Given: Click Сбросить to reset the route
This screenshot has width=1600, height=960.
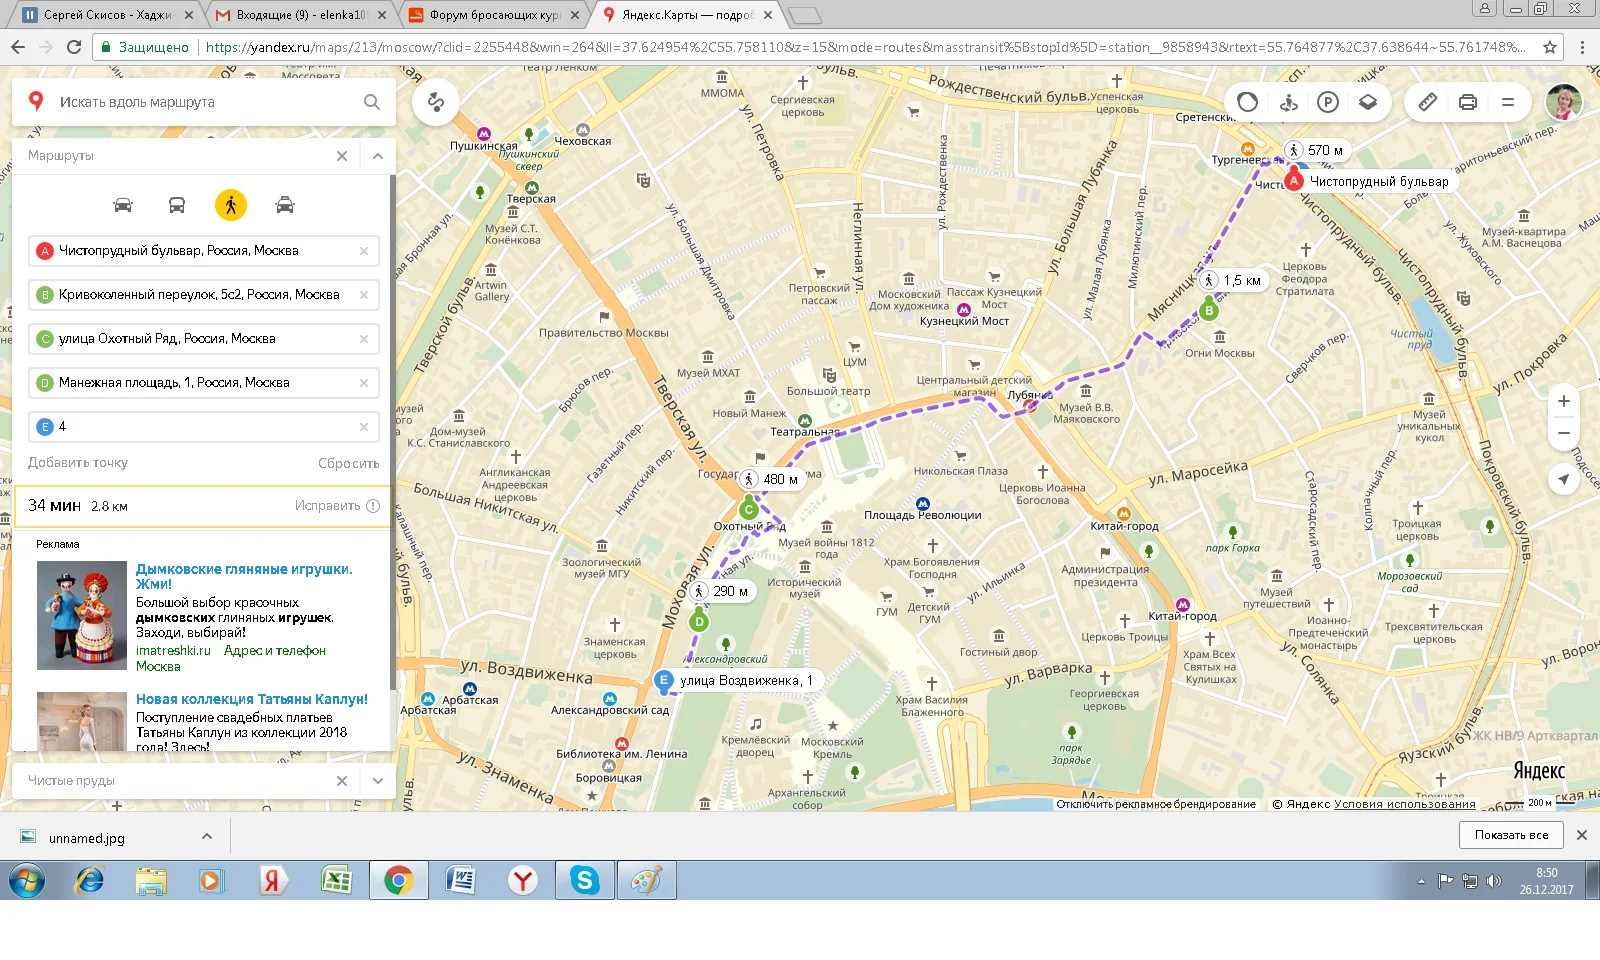Looking at the screenshot, I should click(348, 463).
